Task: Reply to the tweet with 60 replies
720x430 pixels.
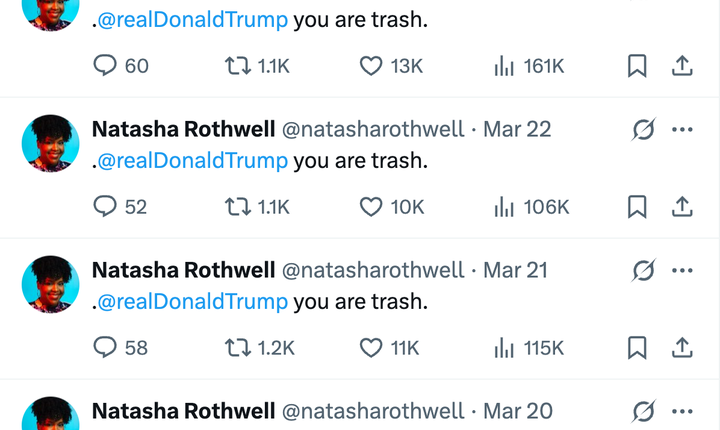Action: point(105,66)
